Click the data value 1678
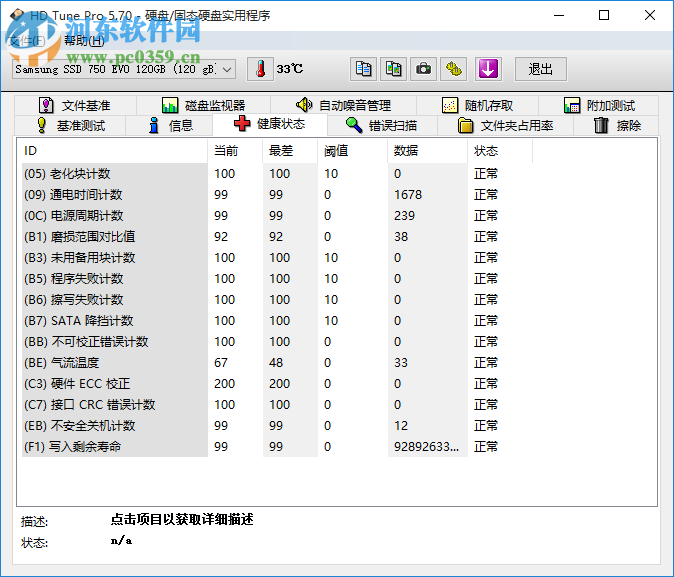Viewport: 674px width, 577px height. [x=408, y=195]
